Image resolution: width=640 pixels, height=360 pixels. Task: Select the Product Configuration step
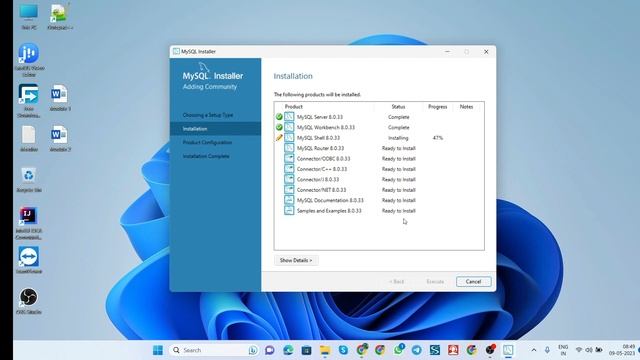click(x=207, y=142)
